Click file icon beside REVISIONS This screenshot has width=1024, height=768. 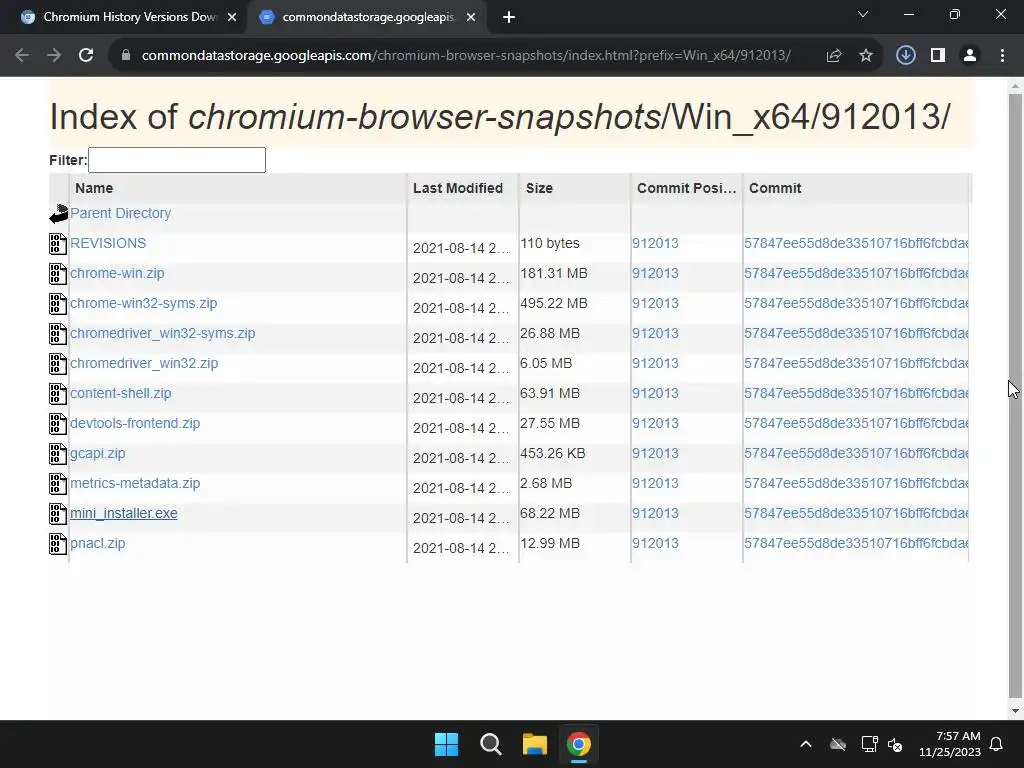pyautogui.click(x=58, y=244)
